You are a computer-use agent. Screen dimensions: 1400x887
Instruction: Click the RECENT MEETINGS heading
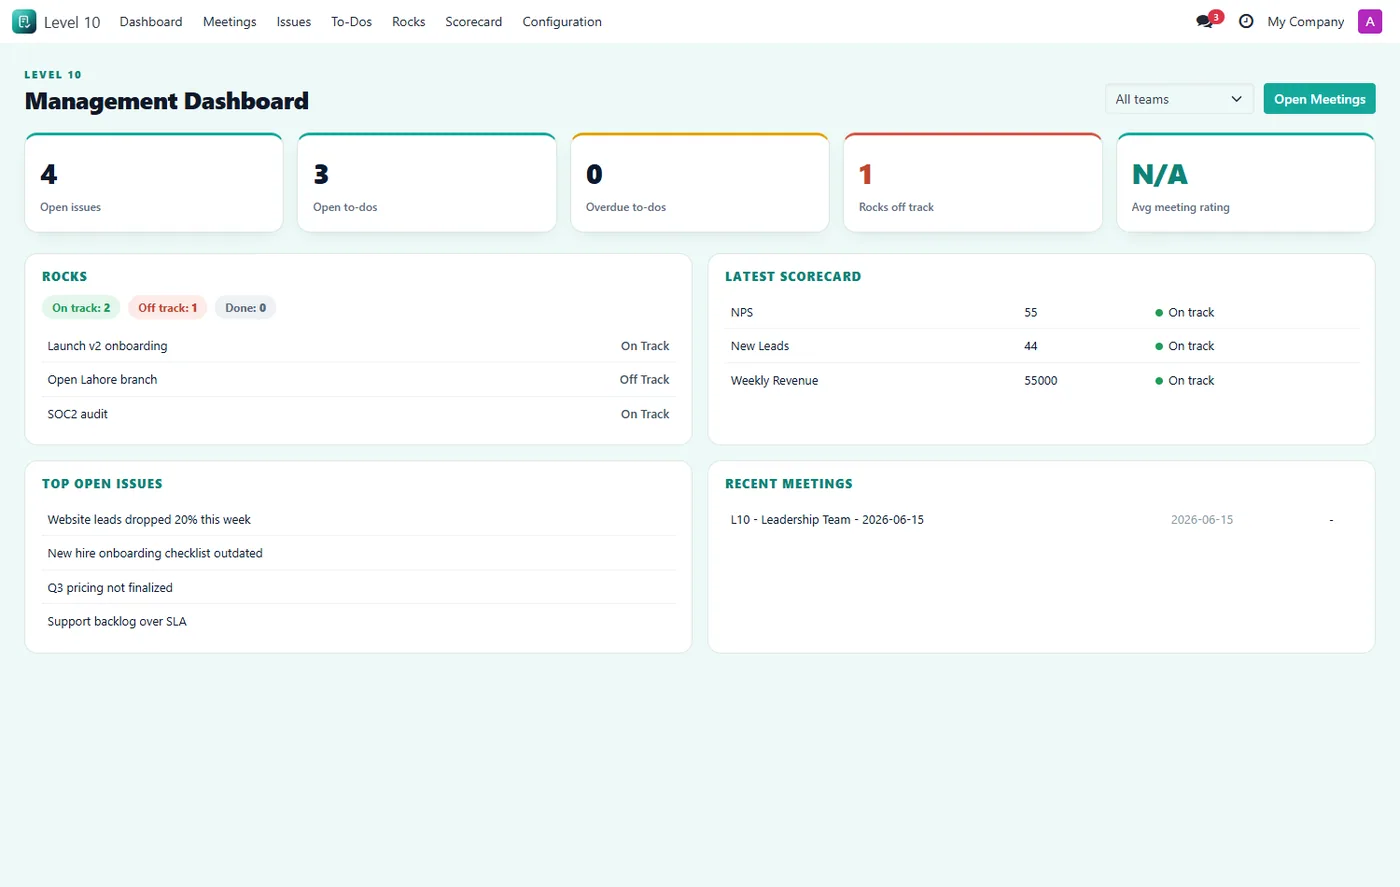[x=789, y=484]
